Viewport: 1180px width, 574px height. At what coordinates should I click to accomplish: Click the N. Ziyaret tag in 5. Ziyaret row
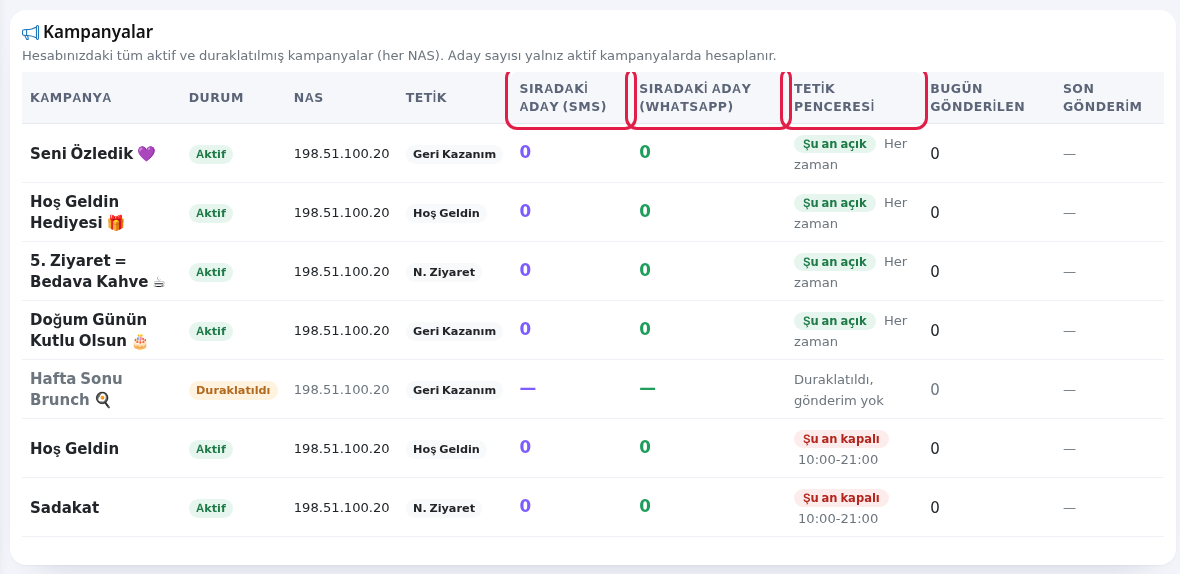pyautogui.click(x=444, y=272)
